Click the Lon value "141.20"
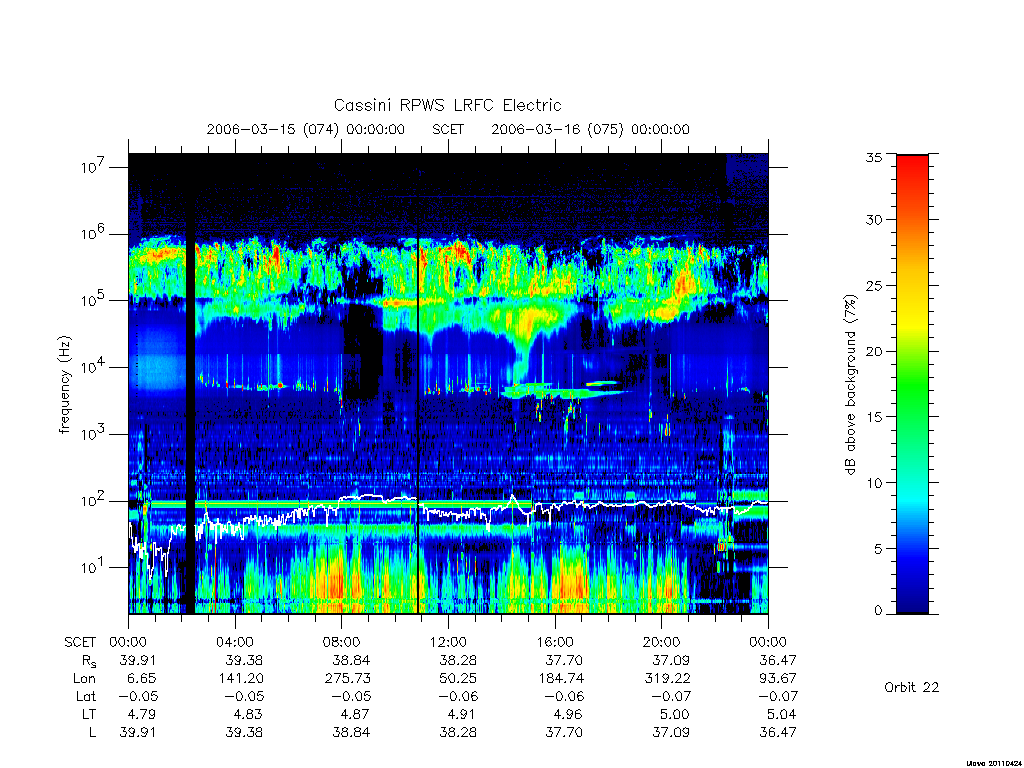Image resolution: width=1024 pixels, height=768 pixels. coord(241,679)
